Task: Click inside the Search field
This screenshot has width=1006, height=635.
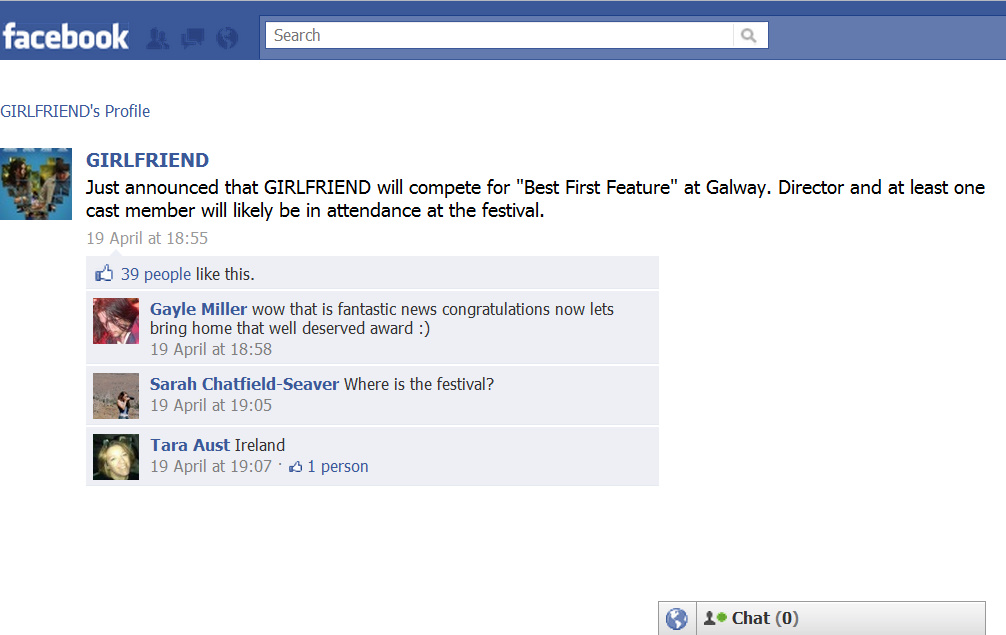Action: [500, 35]
